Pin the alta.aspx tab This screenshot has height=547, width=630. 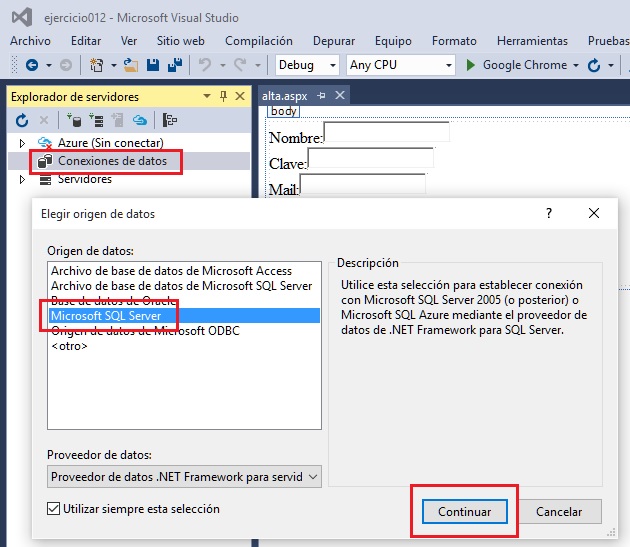click(x=321, y=96)
